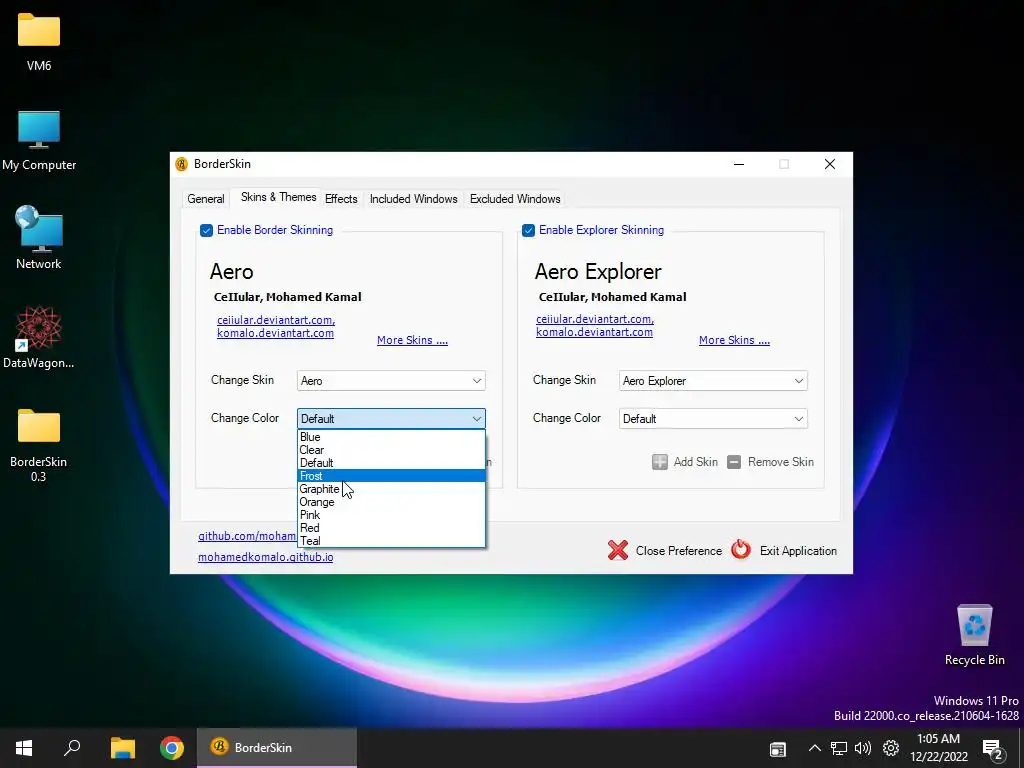This screenshot has height=768, width=1024.
Task: Open komalo.deviantart.com link under Aero
Action: [x=275, y=333]
